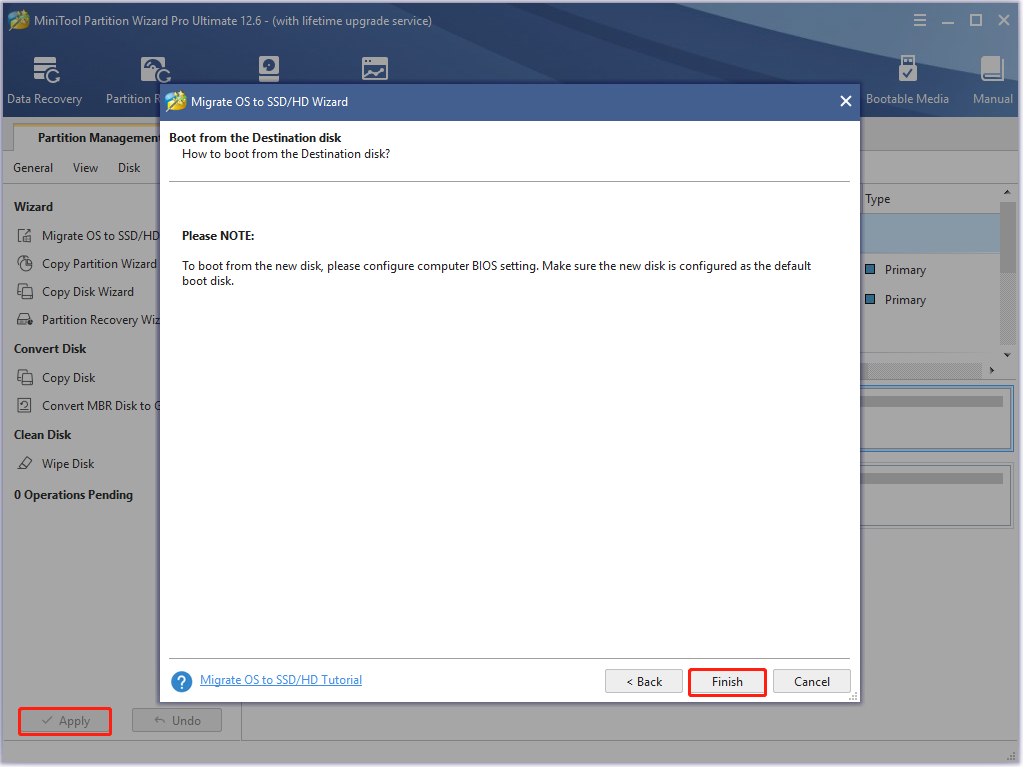Select Convert MBR Disk to GPT option
The image size is (1028, 771).
coord(102,408)
